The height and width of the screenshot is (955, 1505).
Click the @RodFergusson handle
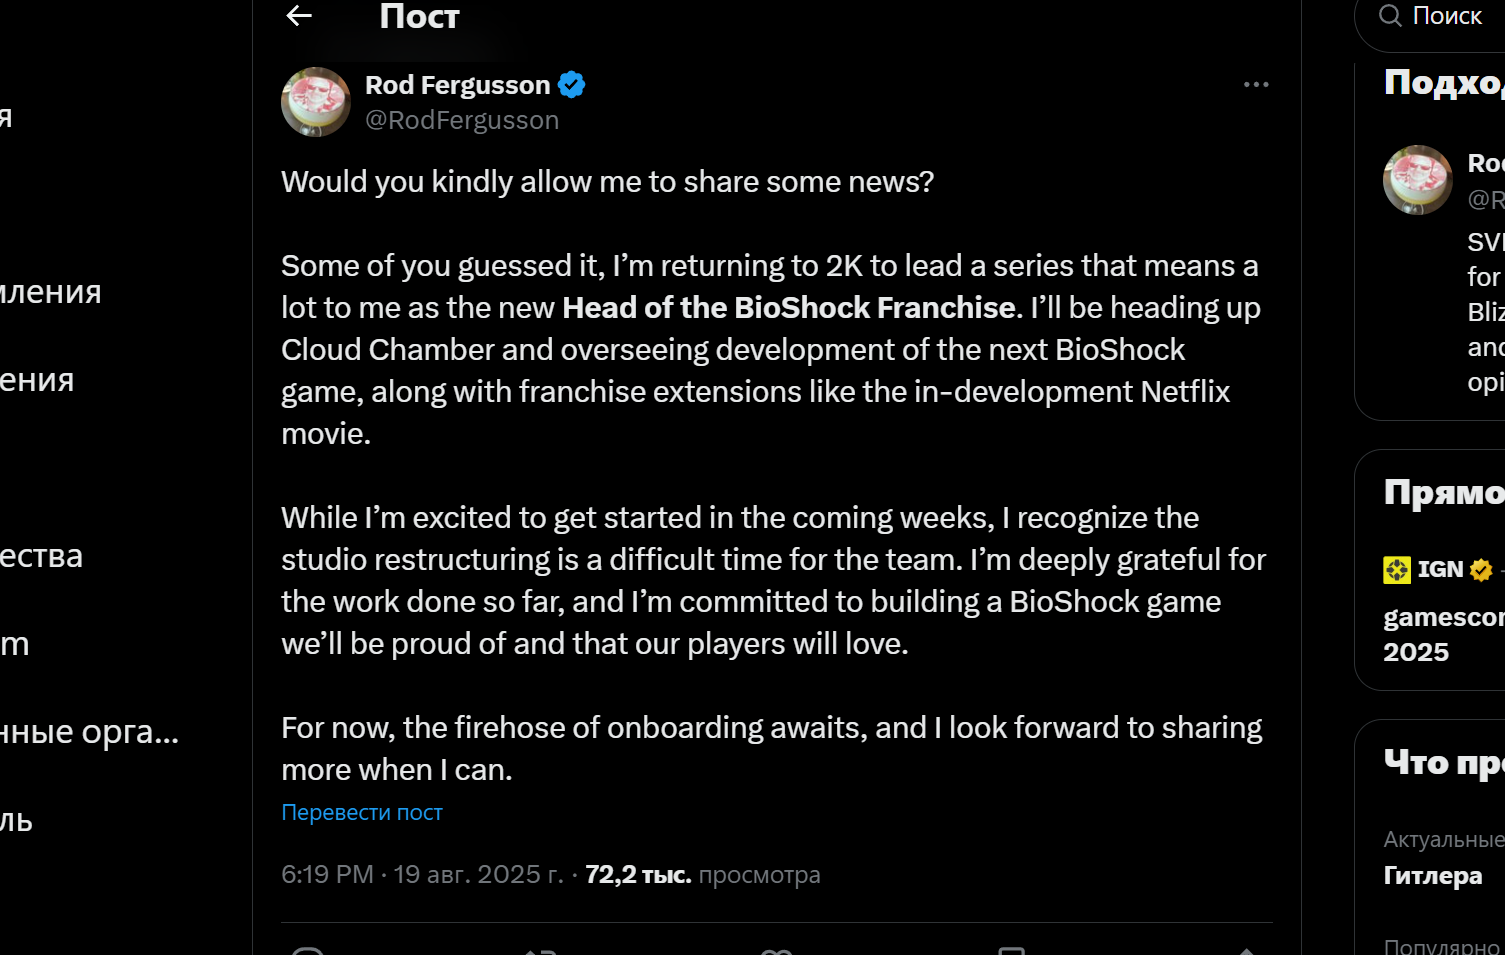[462, 119]
